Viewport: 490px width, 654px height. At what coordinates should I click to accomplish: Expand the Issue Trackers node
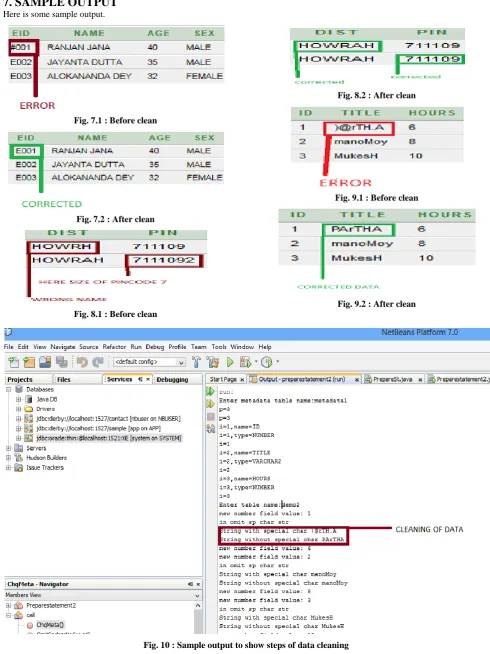pos(8,468)
